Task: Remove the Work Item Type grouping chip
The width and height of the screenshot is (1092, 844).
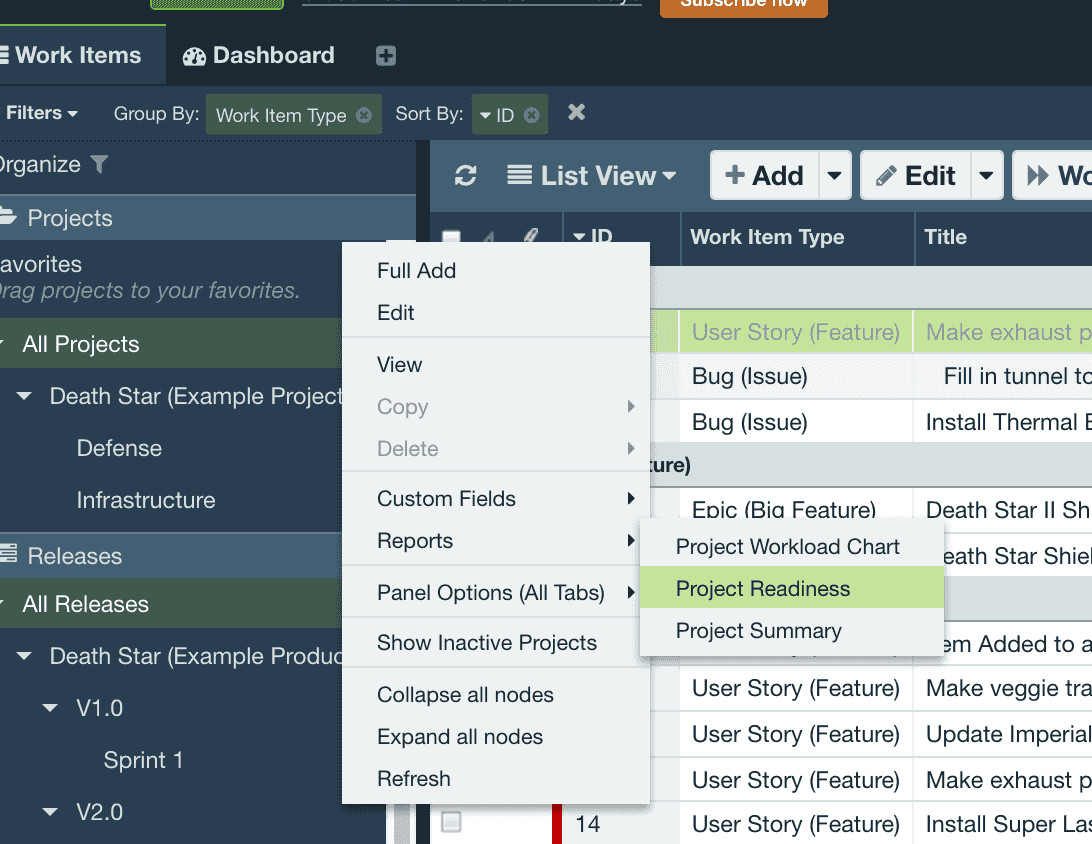Action: coord(364,115)
